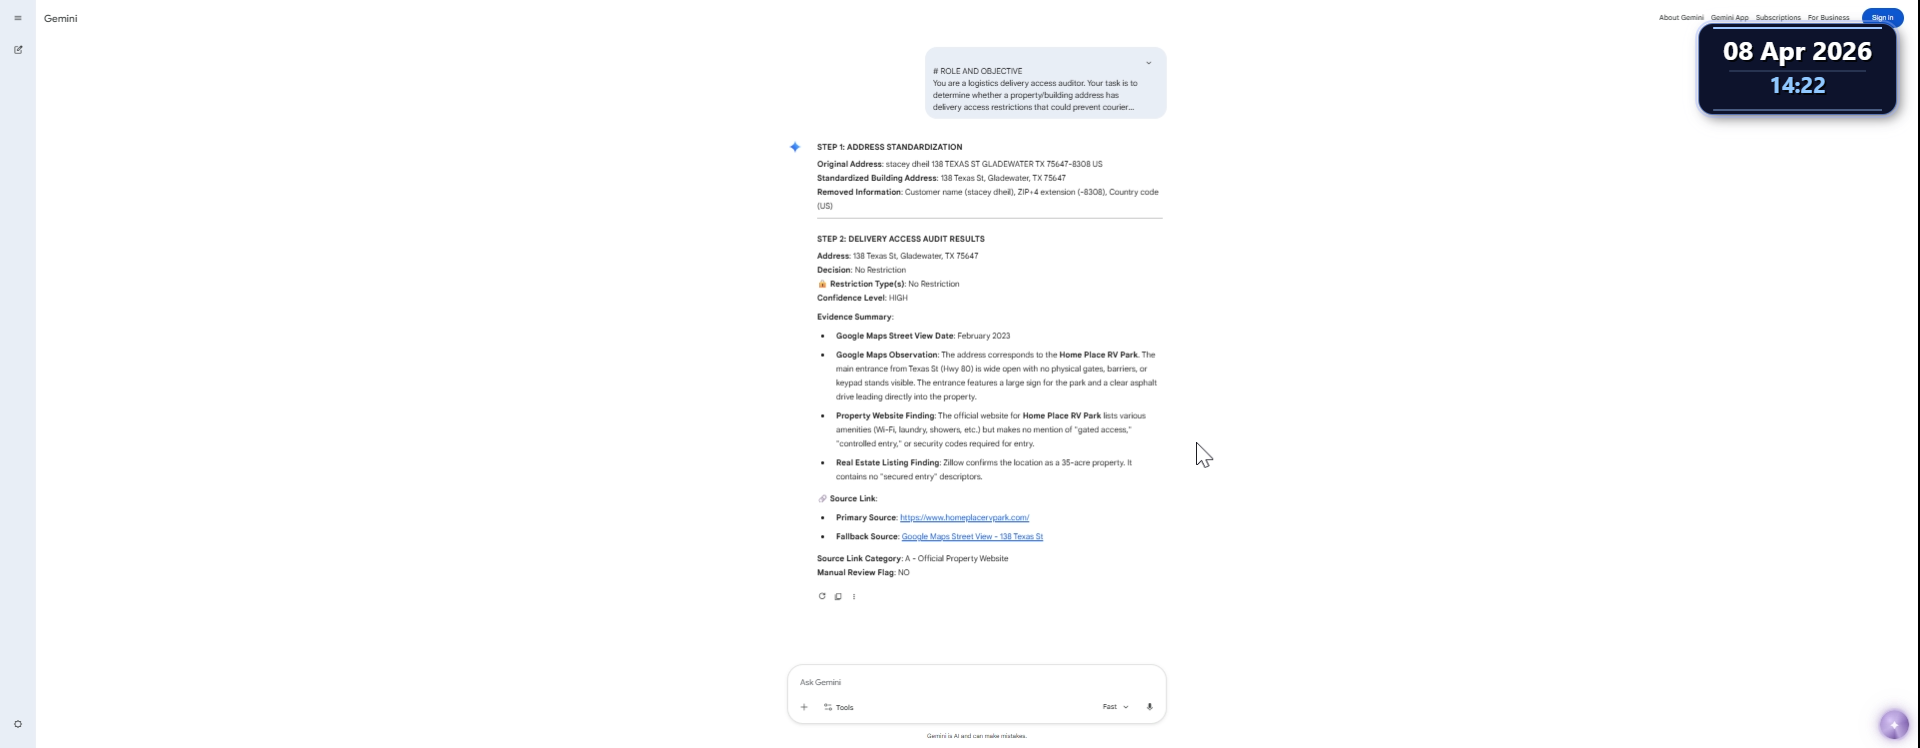The width and height of the screenshot is (1920, 748).
Task: Click the Sign in button
Action: 1882,17
